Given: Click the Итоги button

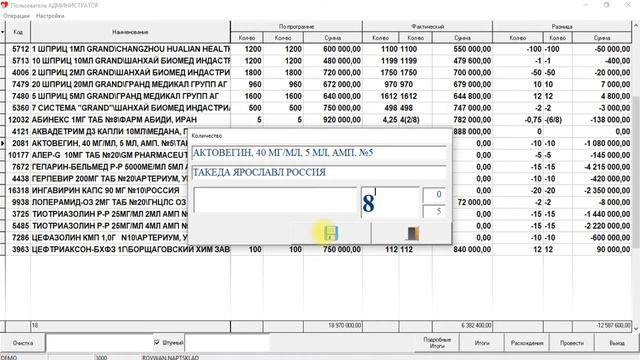Looking at the screenshot, I should click(482, 343).
